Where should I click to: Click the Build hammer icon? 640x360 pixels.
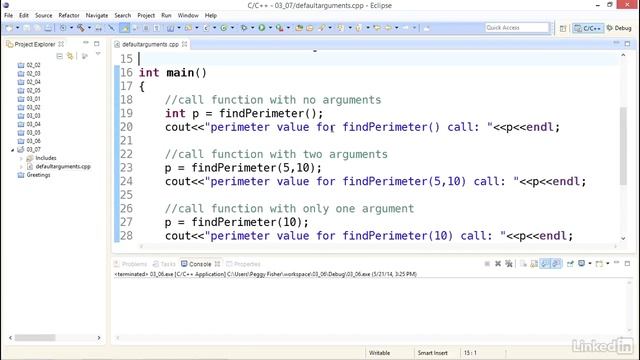coord(81,28)
